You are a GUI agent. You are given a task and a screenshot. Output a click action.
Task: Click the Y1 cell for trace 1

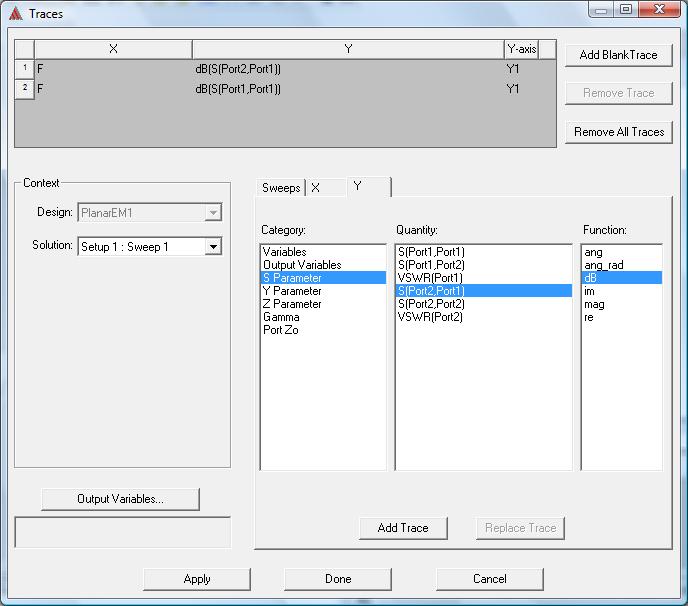point(521,69)
